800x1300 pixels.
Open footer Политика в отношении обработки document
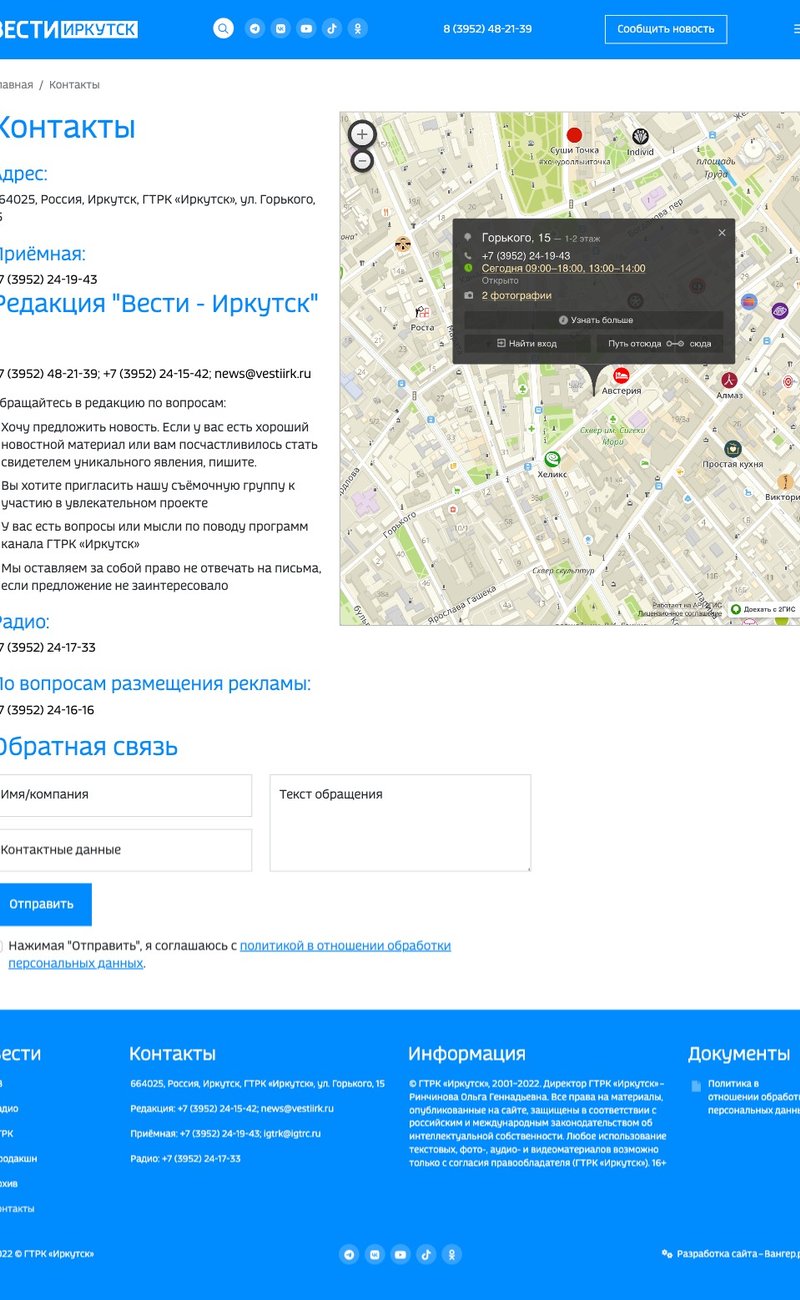pyautogui.click(x=753, y=1096)
